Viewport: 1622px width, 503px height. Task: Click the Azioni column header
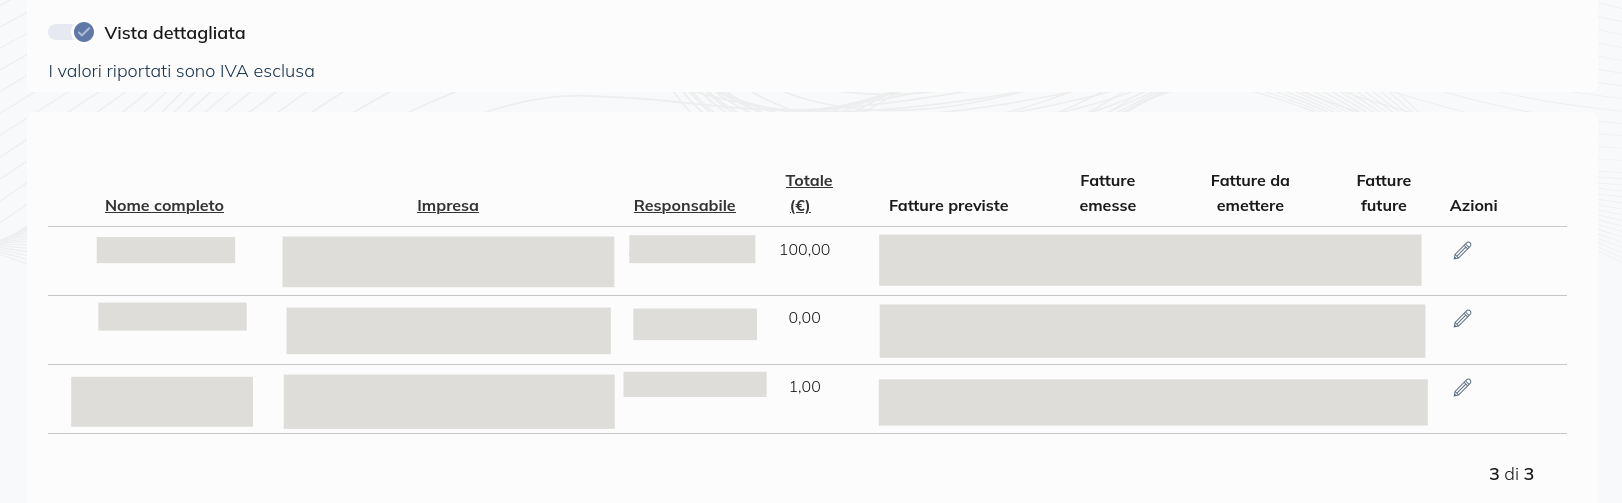point(1473,205)
